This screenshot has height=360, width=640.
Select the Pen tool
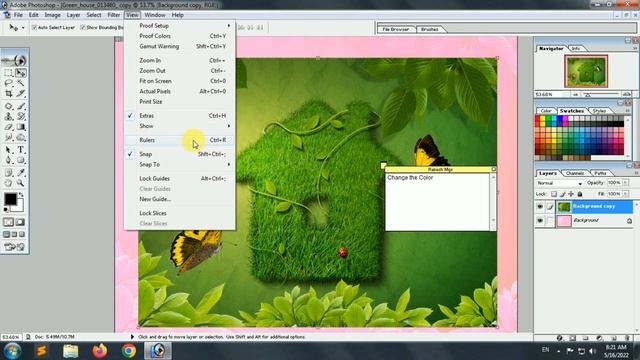coord(8,160)
